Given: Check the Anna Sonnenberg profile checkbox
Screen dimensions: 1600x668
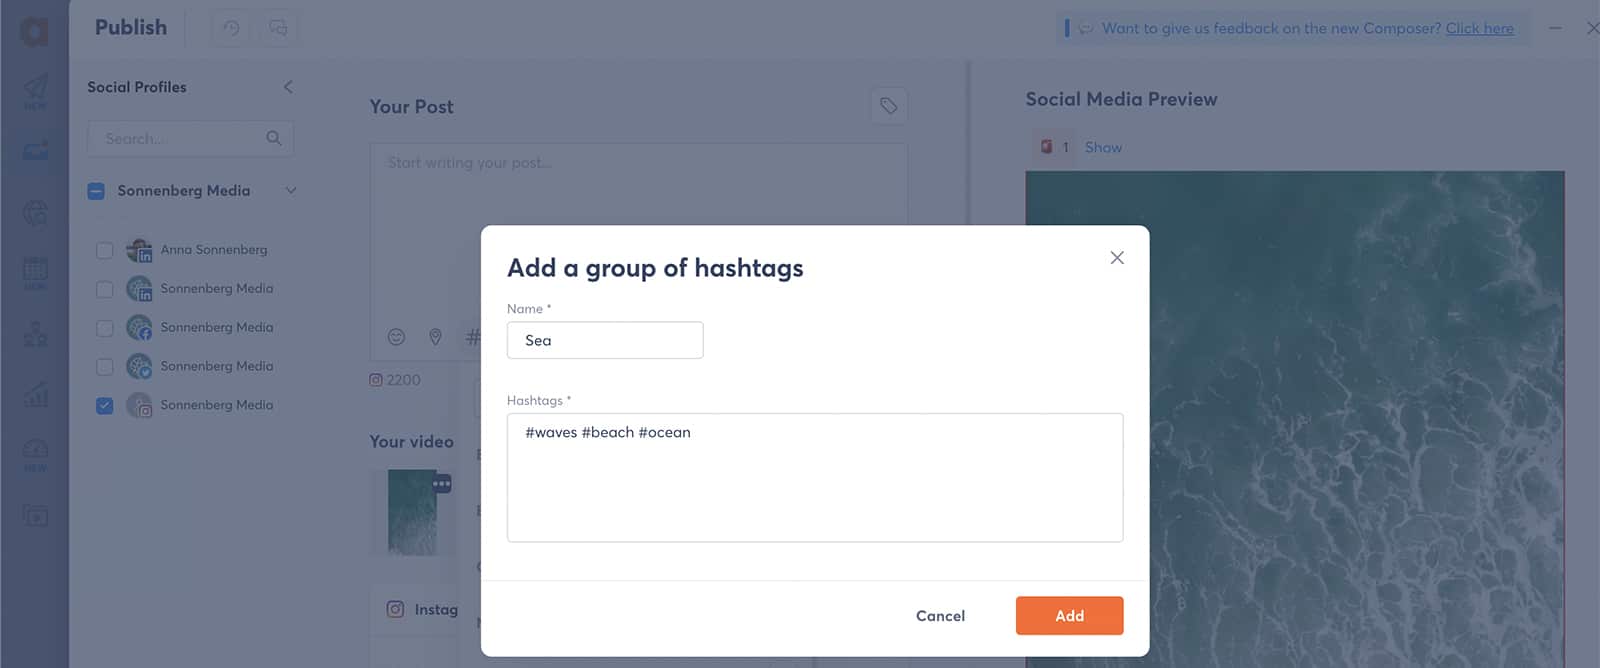Looking at the screenshot, I should pyautogui.click(x=104, y=250).
